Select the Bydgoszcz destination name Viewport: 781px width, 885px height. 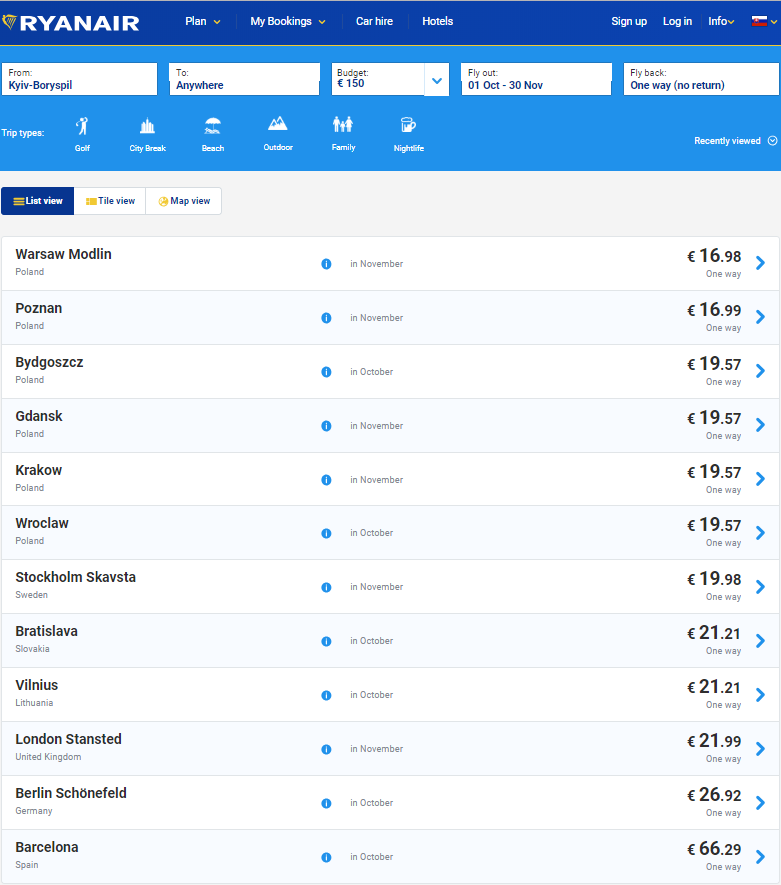tap(49, 362)
